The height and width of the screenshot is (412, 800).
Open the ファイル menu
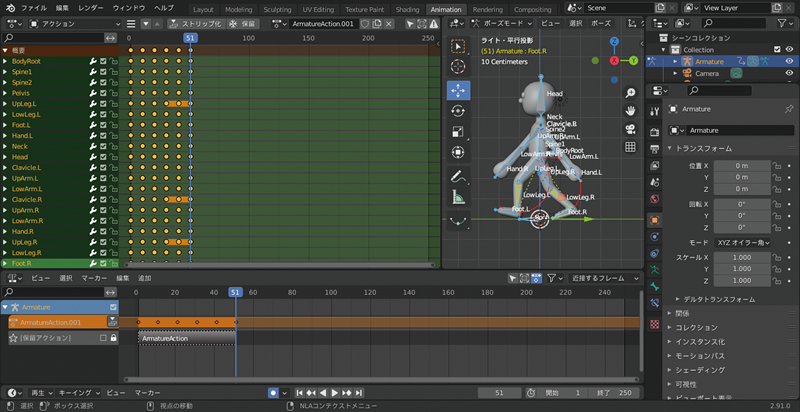[x=34, y=8]
